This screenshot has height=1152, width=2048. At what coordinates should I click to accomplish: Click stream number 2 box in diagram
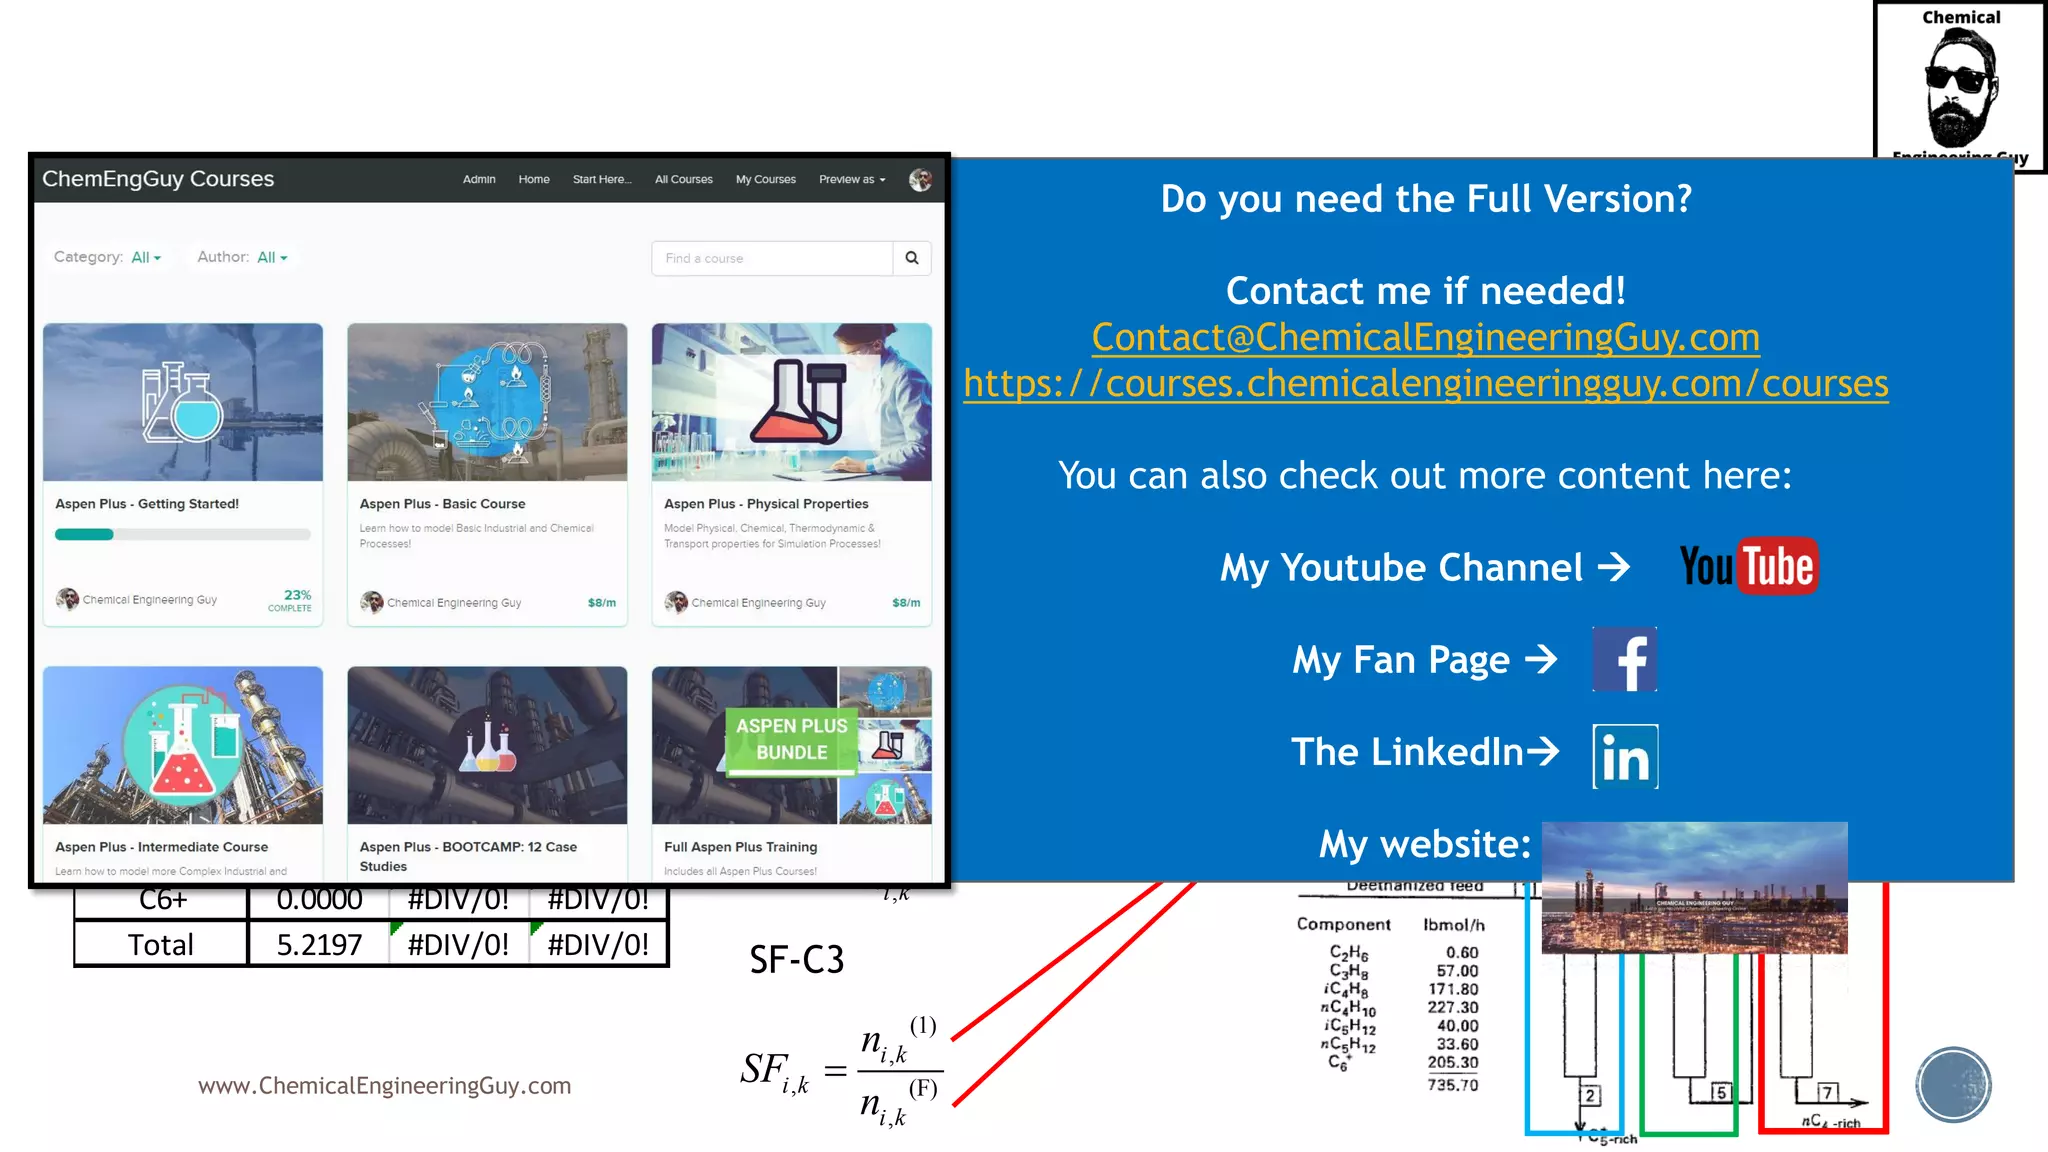click(1590, 1095)
